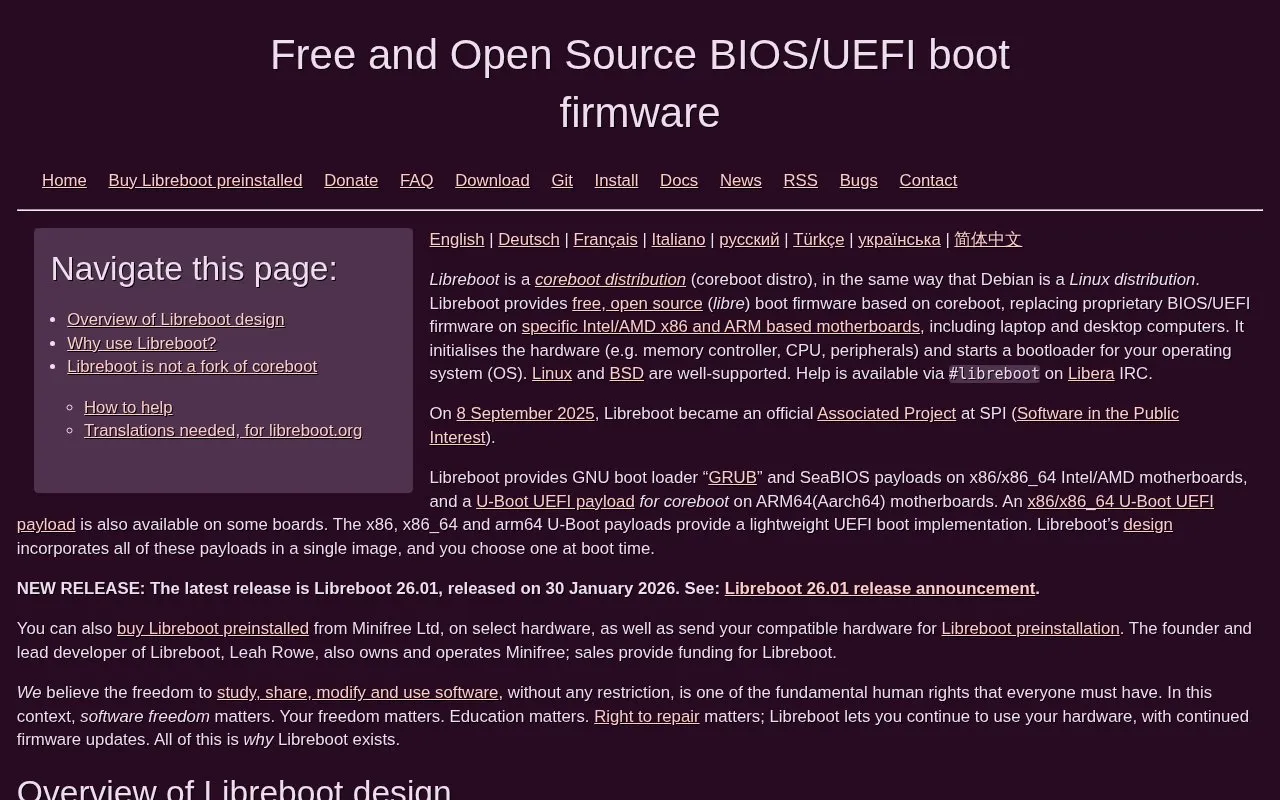Switch to Türkçe translation
Image resolution: width=1280 pixels, height=800 pixels.
(x=819, y=239)
